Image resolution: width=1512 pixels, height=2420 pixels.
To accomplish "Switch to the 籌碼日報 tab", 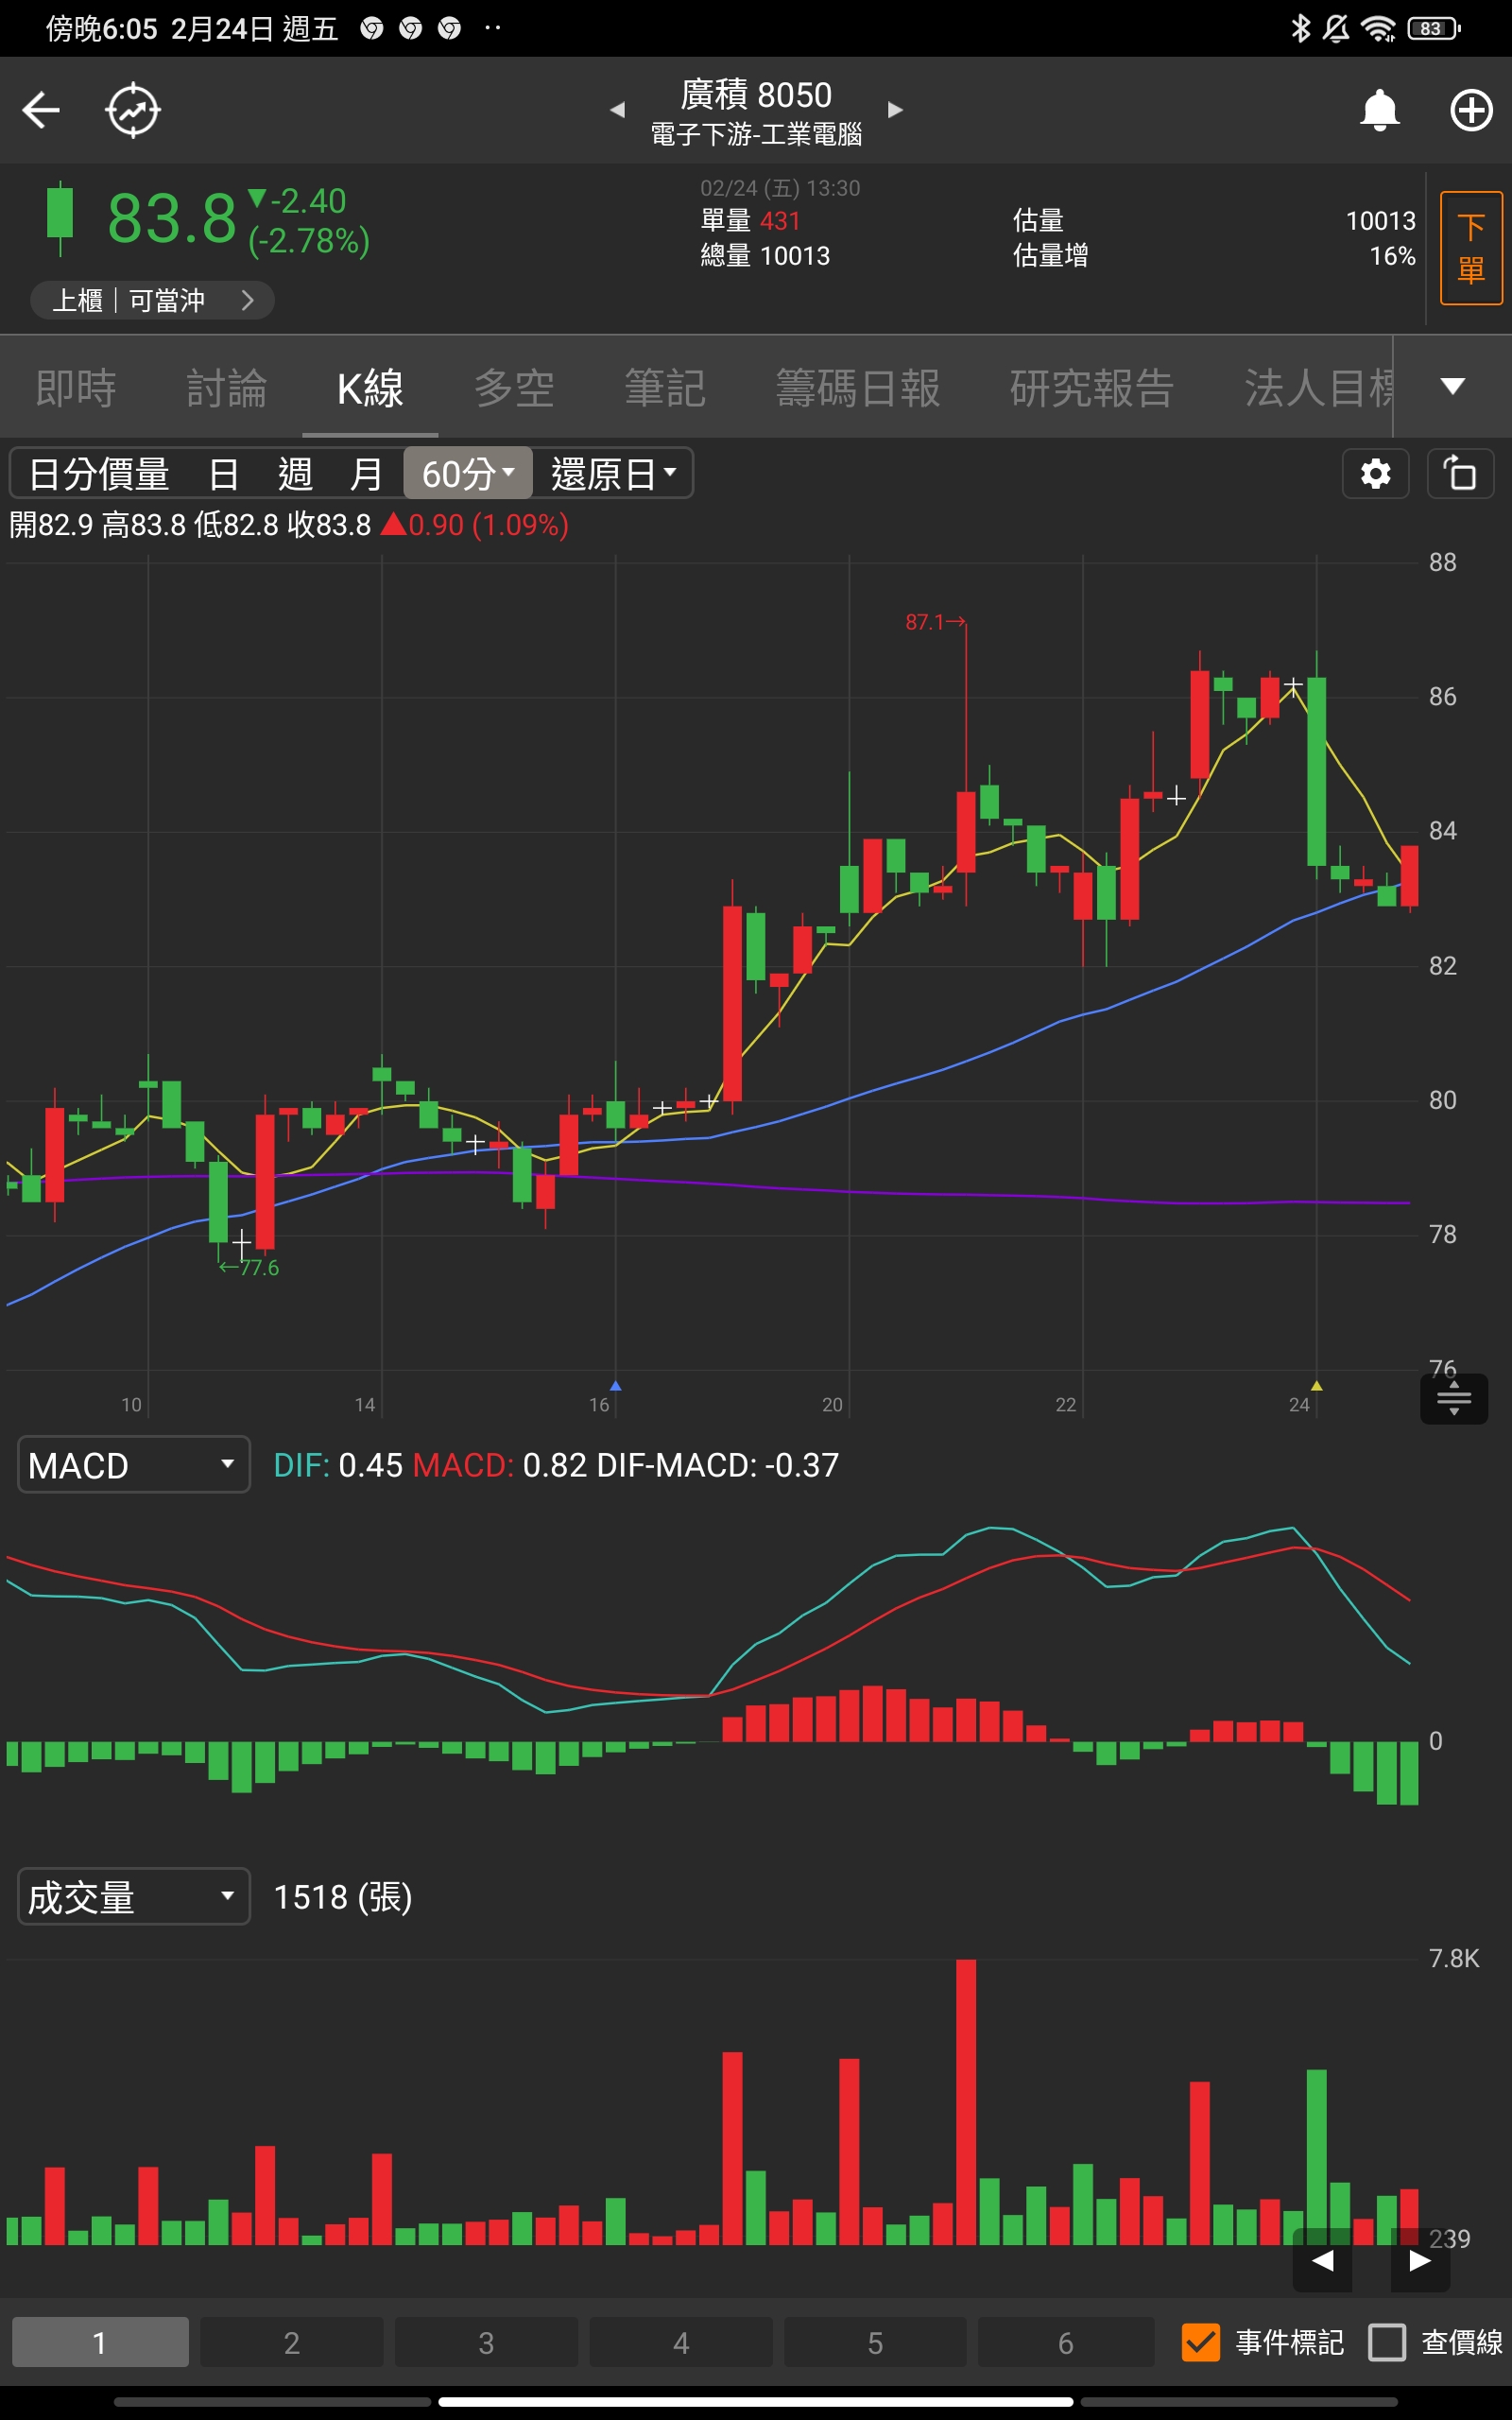I will tap(857, 388).
